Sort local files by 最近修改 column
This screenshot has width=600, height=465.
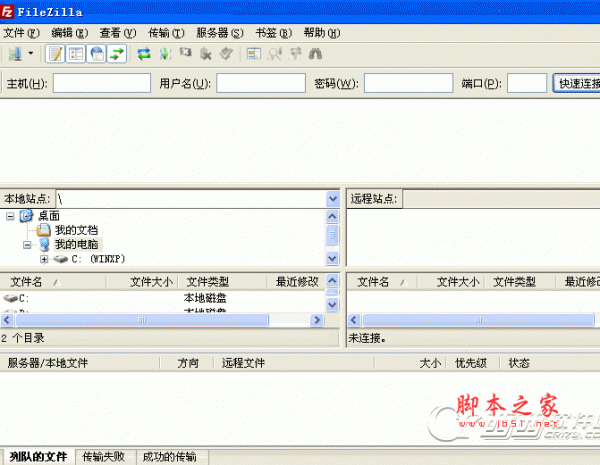pyautogui.click(x=297, y=282)
